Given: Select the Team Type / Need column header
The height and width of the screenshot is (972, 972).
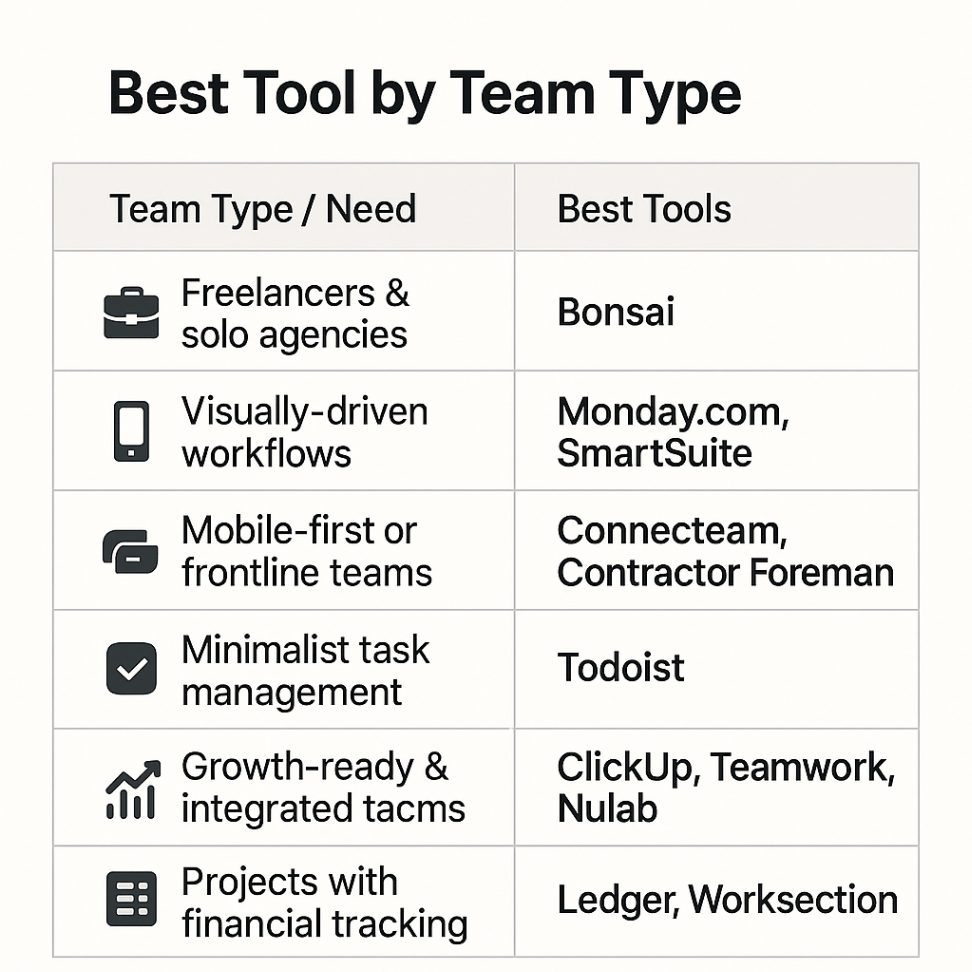Looking at the screenshot, I should pos(263,209).
